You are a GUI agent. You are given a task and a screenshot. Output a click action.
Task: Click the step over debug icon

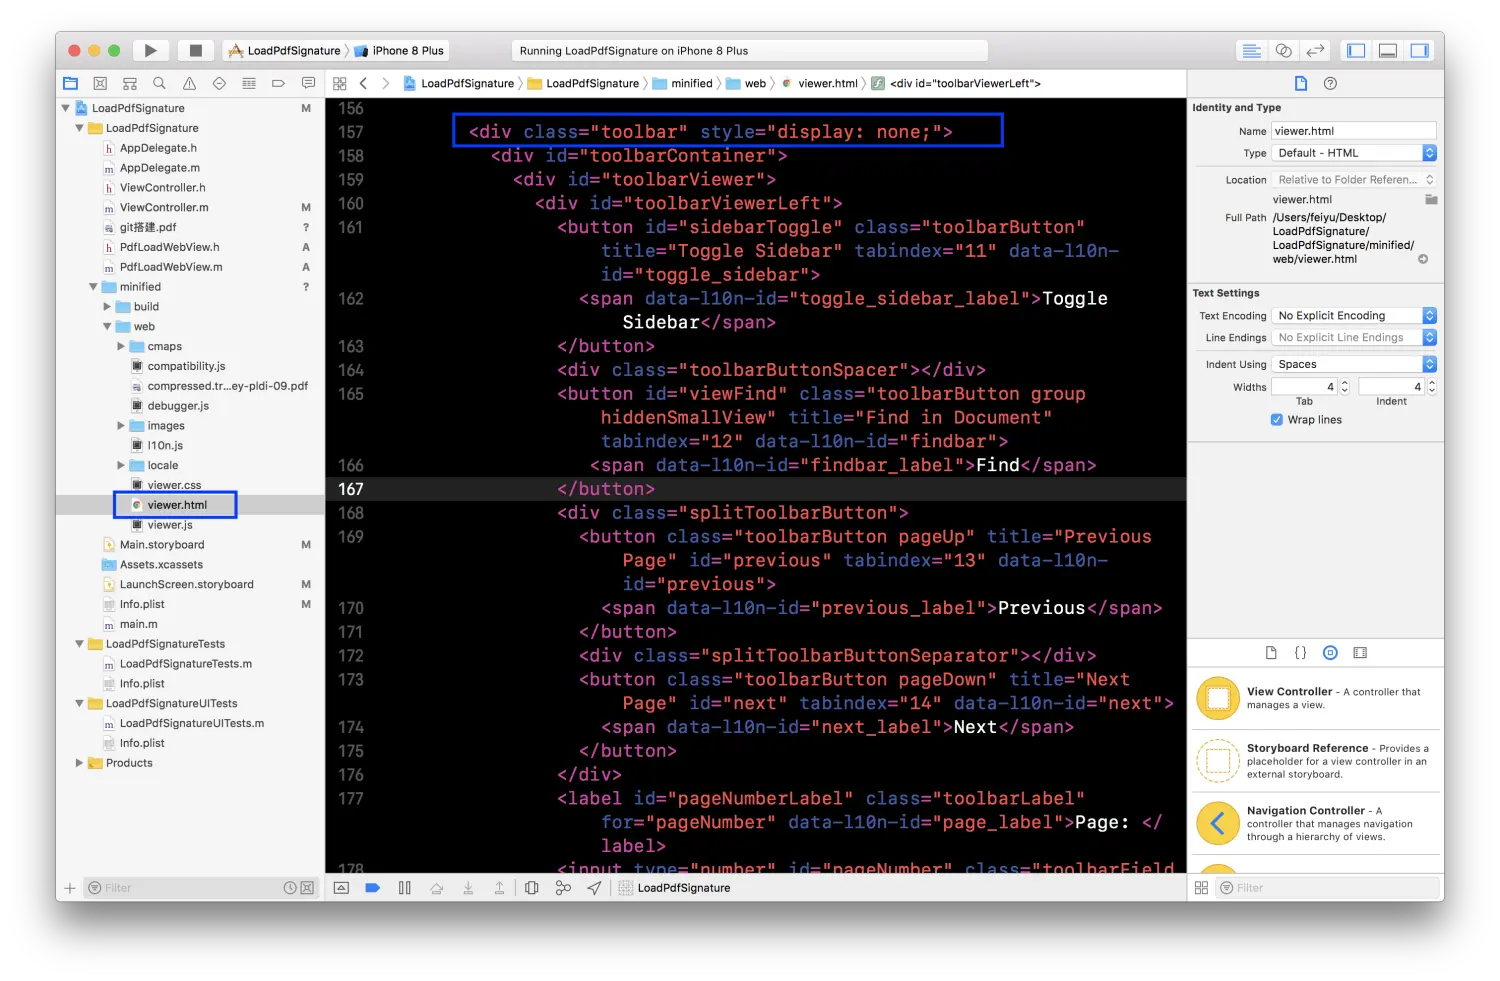436,888
